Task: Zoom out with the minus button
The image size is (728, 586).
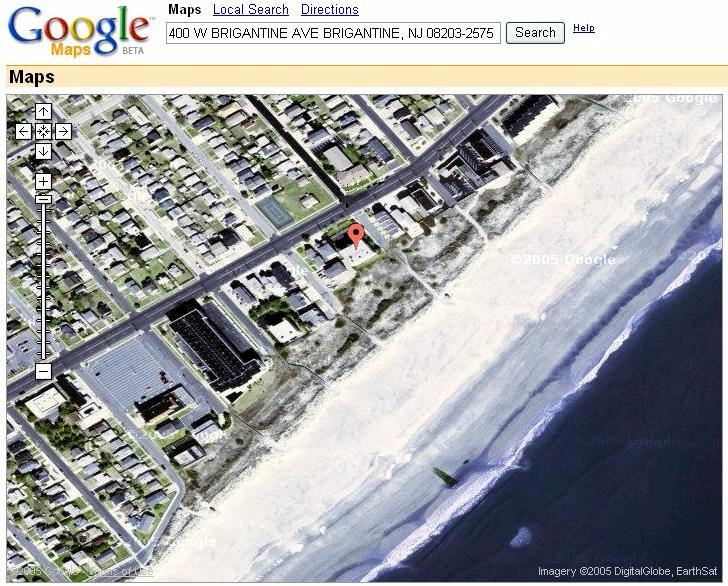Action: [x=43, y=371]
